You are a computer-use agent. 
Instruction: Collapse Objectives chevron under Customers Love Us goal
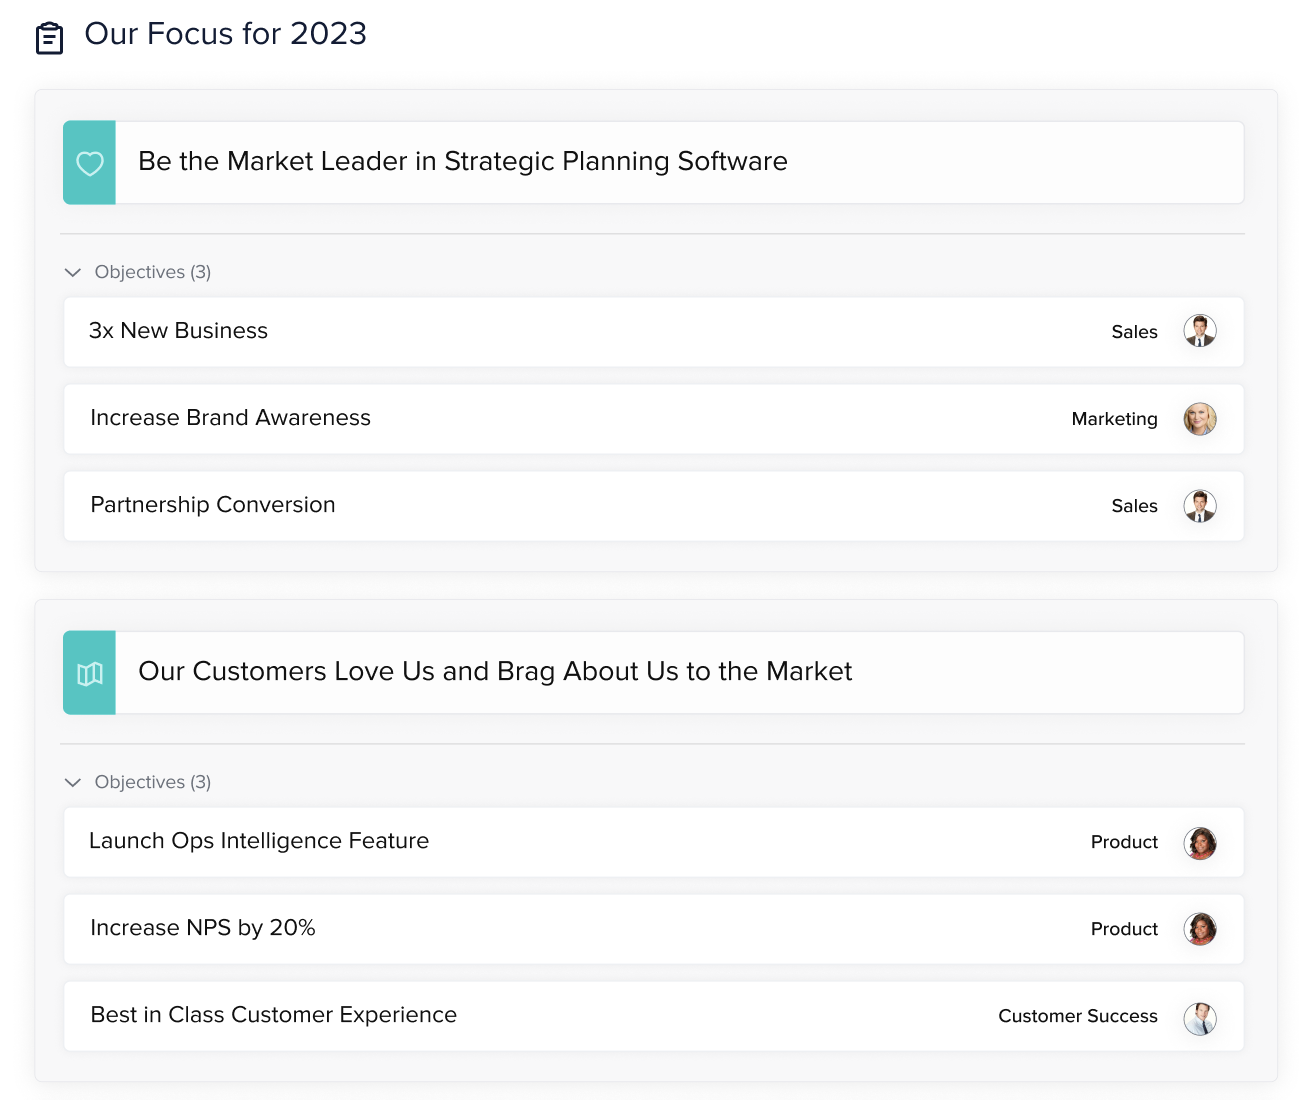point(73,782)
